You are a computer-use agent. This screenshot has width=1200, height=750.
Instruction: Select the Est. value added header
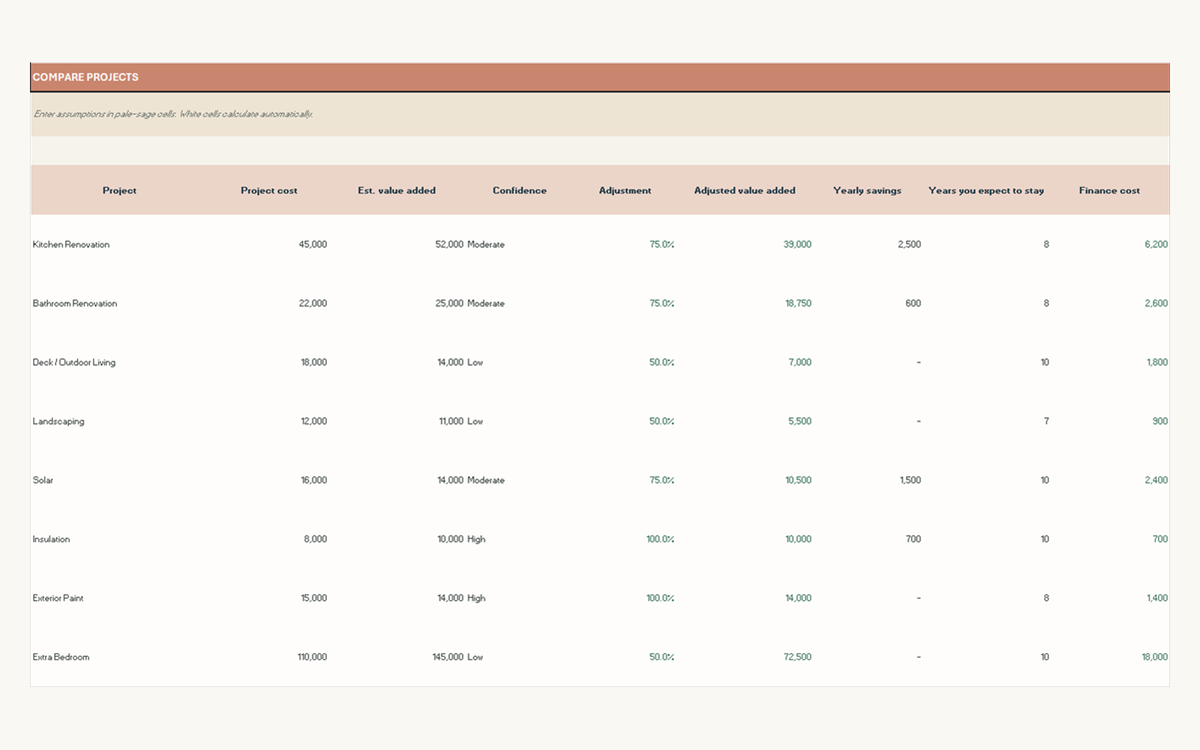tap(397, 190)
